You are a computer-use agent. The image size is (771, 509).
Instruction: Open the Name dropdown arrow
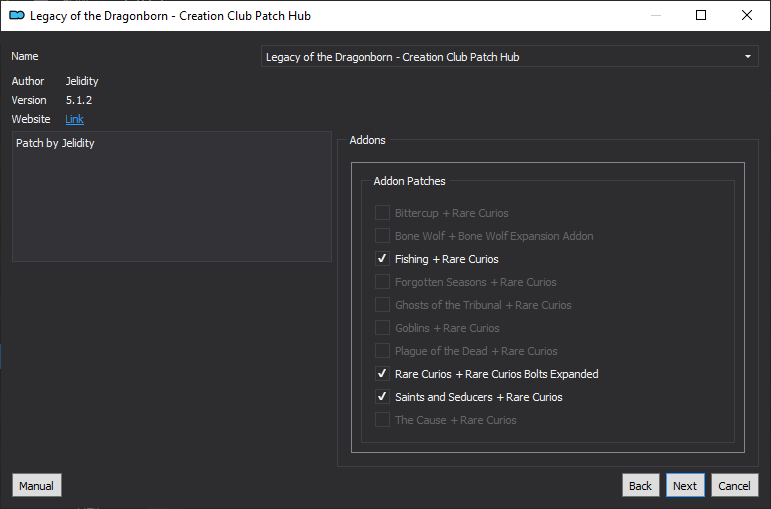click(747, 57)
